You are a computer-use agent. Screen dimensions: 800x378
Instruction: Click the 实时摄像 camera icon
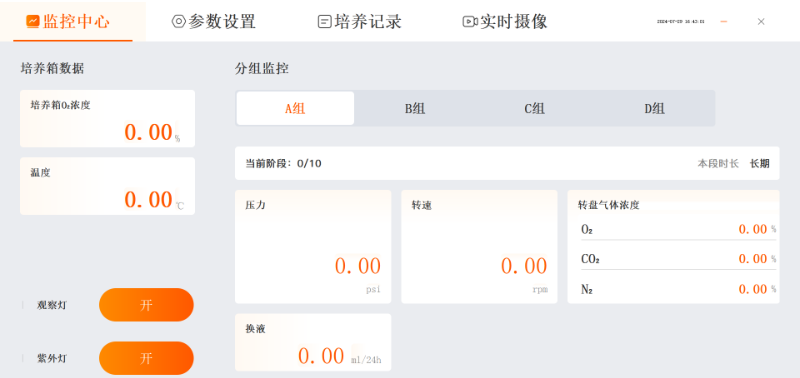[469, 21]
